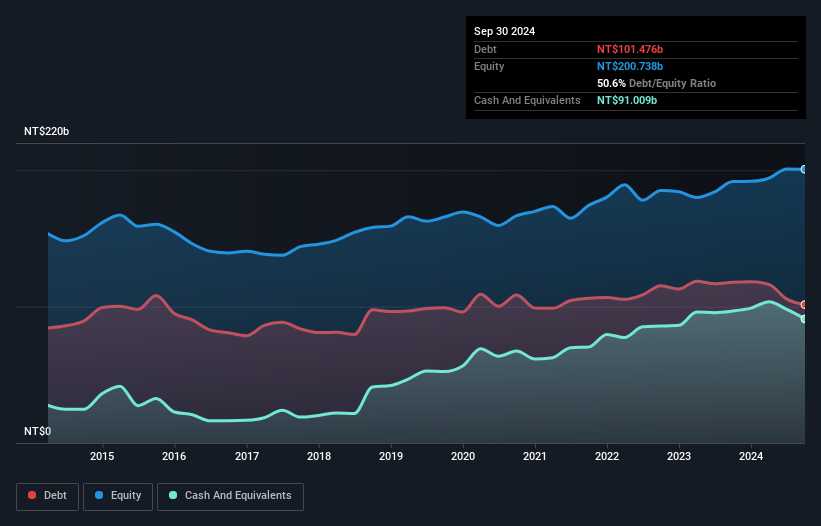
Task: Click the 2018 axis label
Action: (319, 456)
